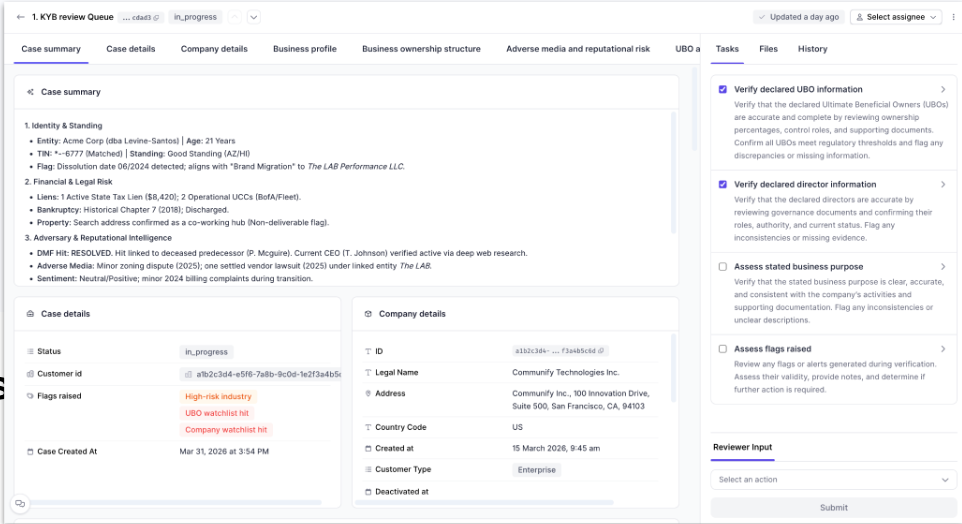Click the Case summary sparkle icon
The width and height of the screenshot is (962, 524).
click(30, 92)
